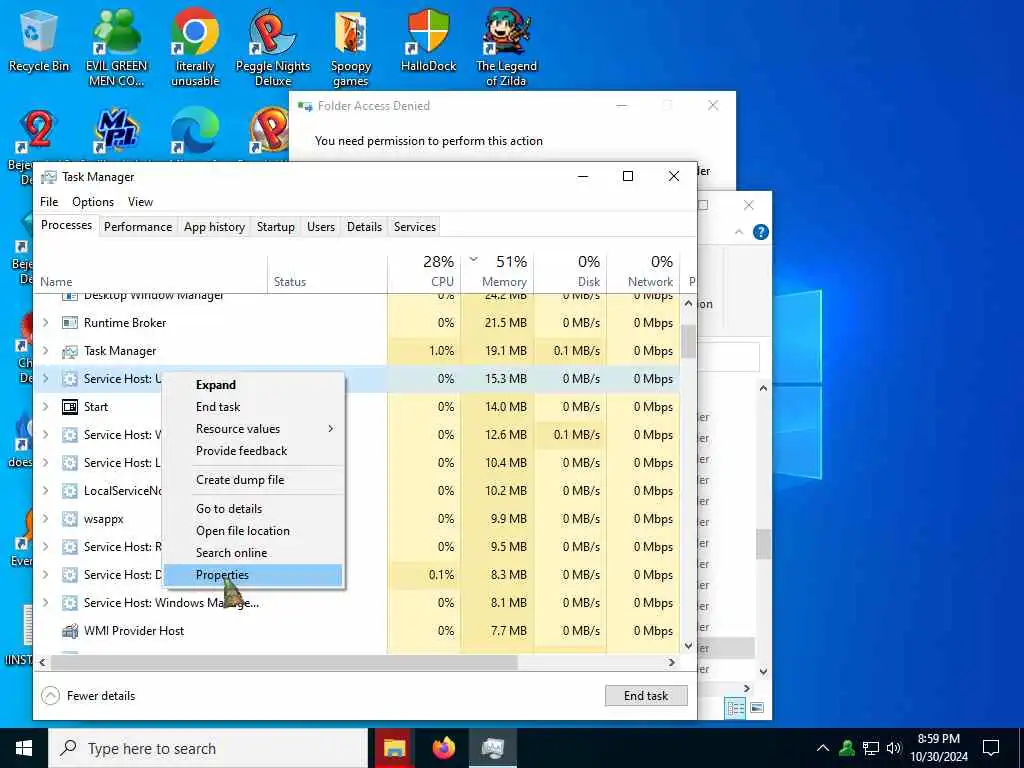Click the Microsoft Edge desktop icon
This screenshot has width=1024, height=768.
(x=195, y=131)
